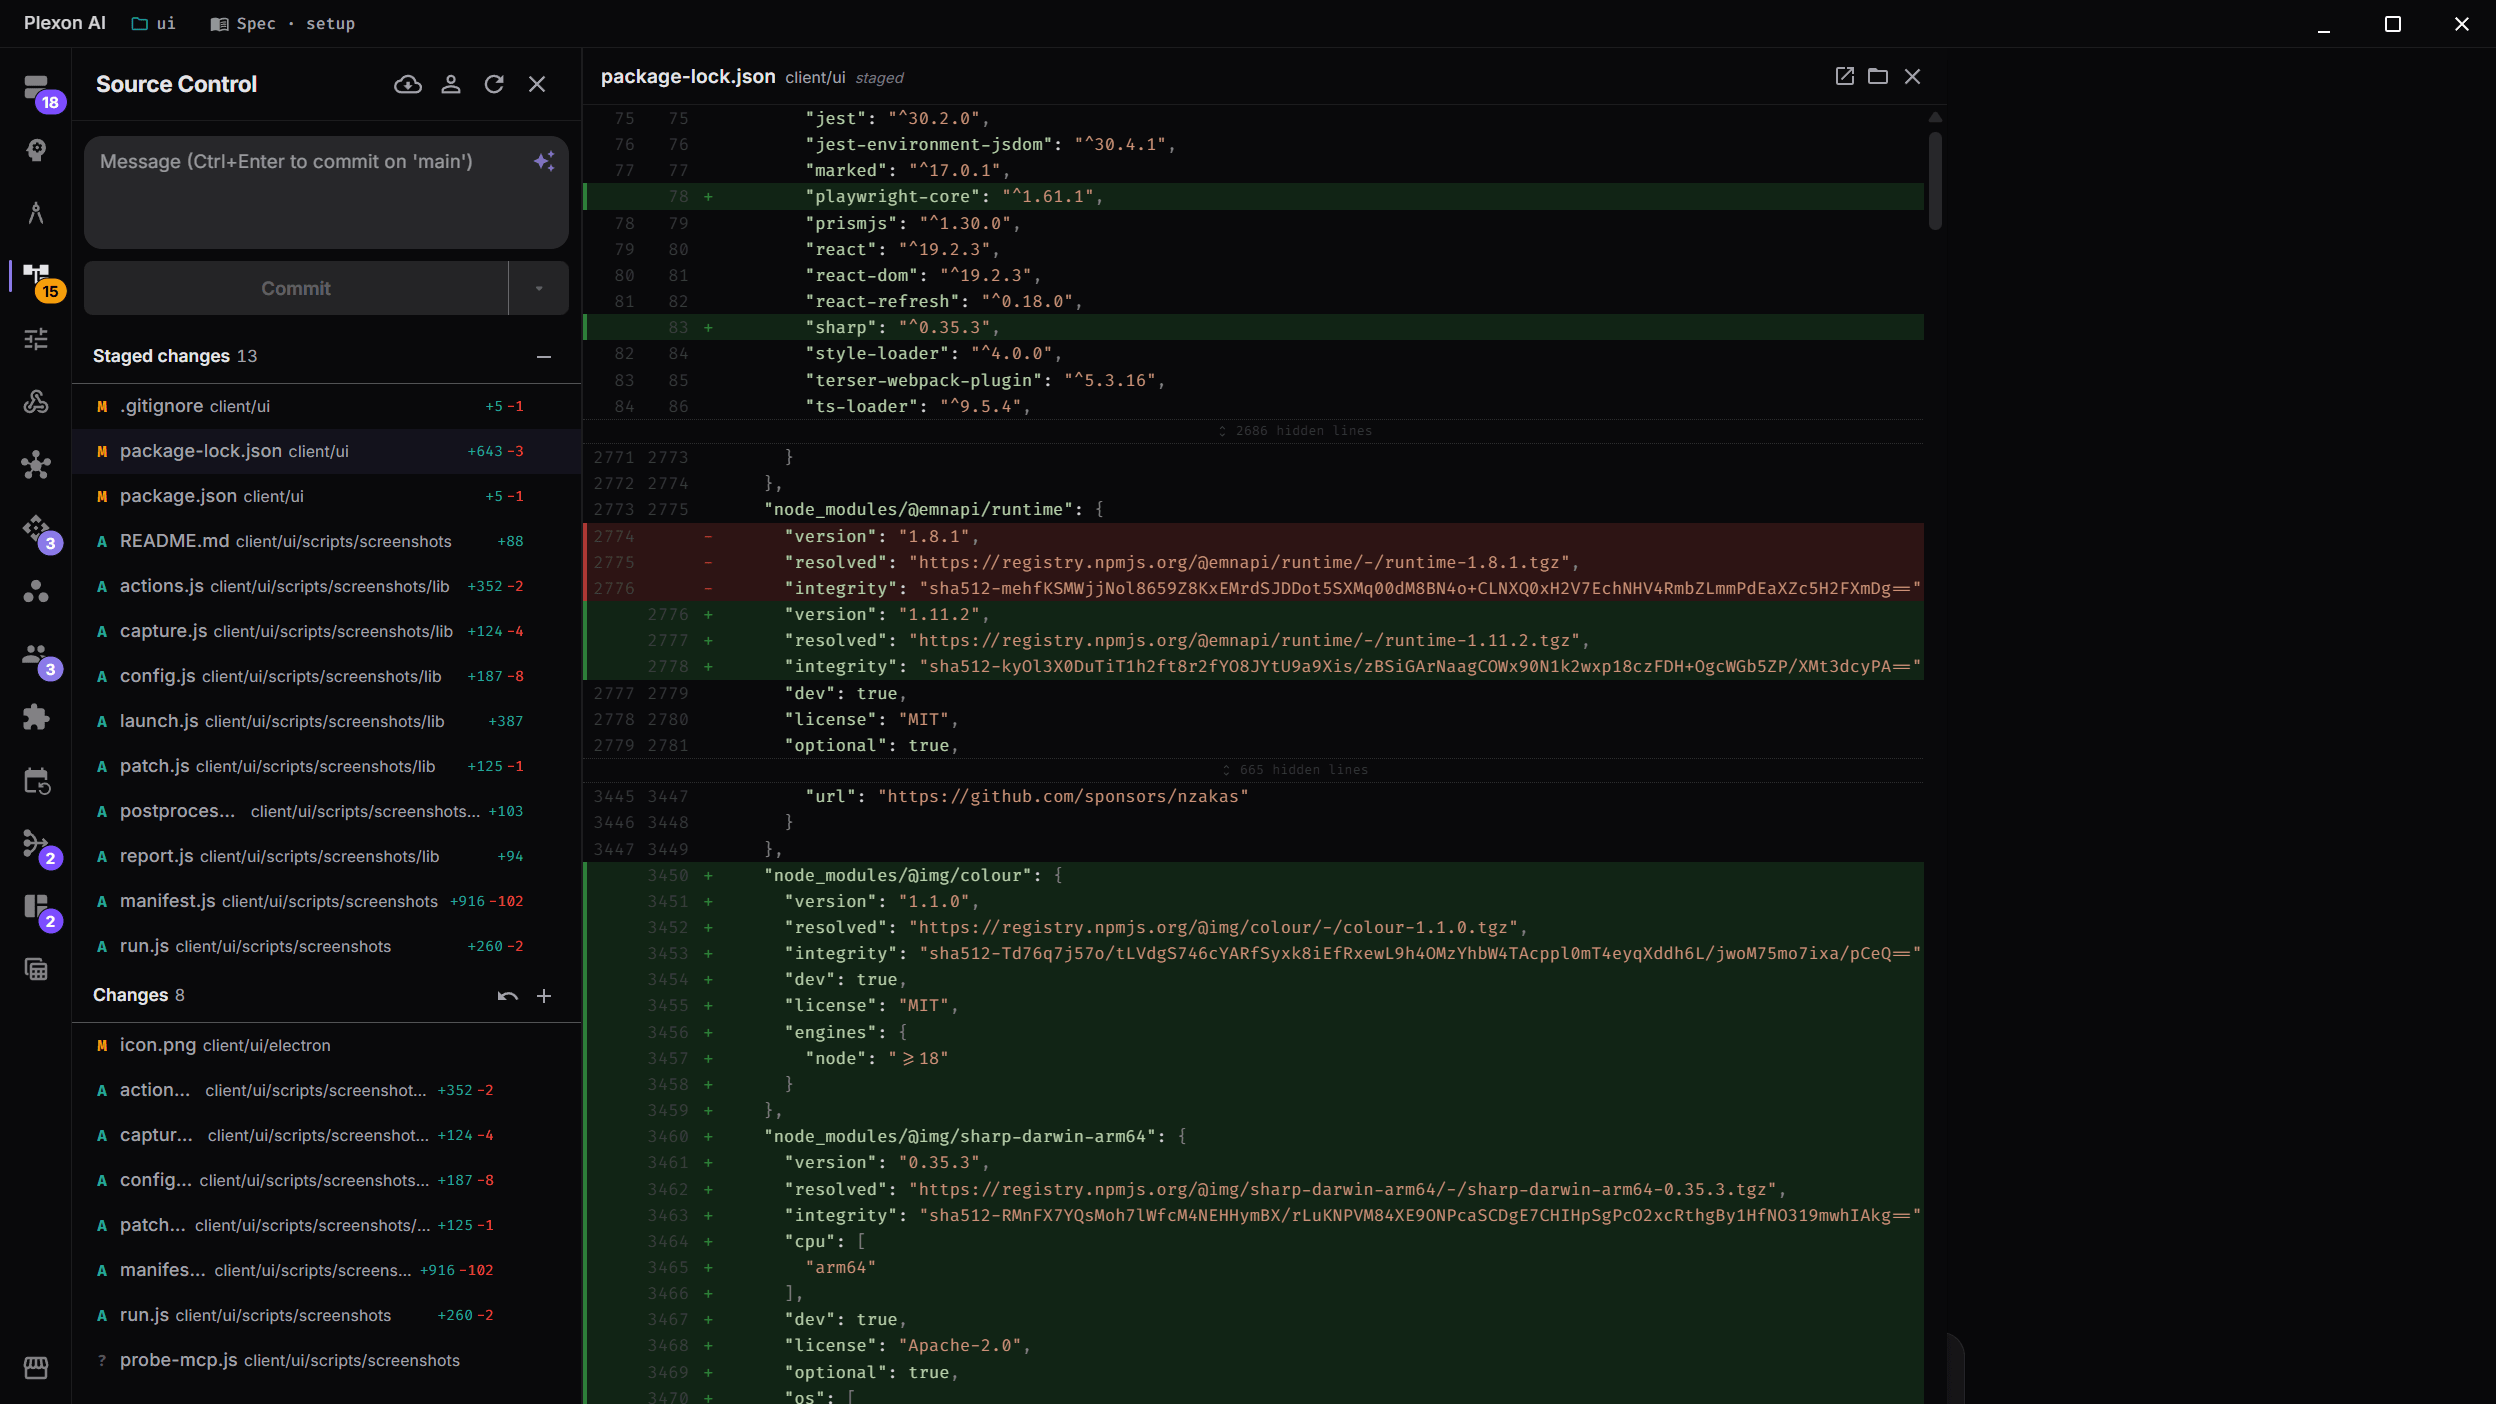
Task: Open the lightbulb head icon in sidebar
Action: coord(36,150)
